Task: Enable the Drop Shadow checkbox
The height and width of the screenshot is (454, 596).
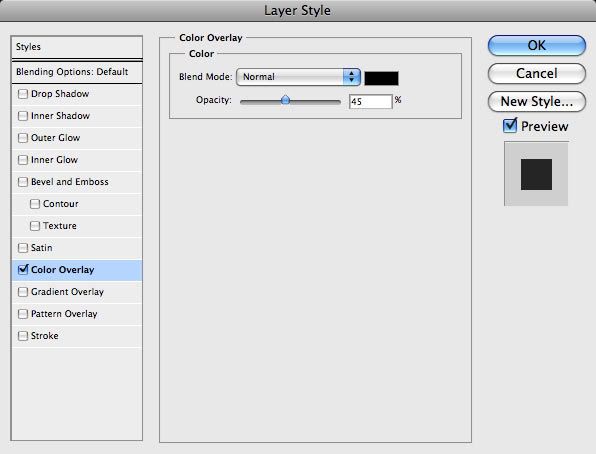Action: pos(23,94)
